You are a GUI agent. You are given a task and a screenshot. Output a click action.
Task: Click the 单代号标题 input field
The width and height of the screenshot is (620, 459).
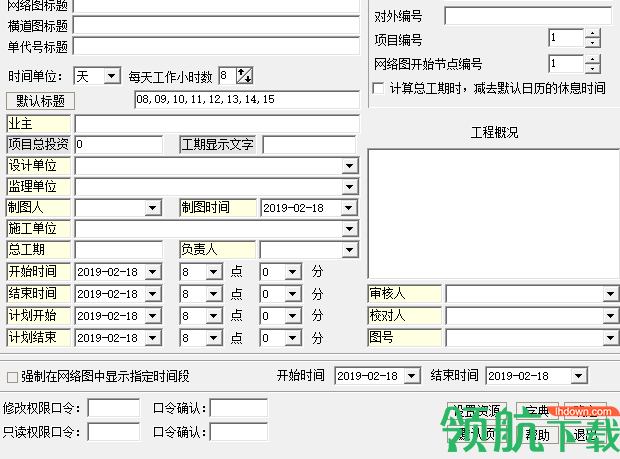coord(216,46)
